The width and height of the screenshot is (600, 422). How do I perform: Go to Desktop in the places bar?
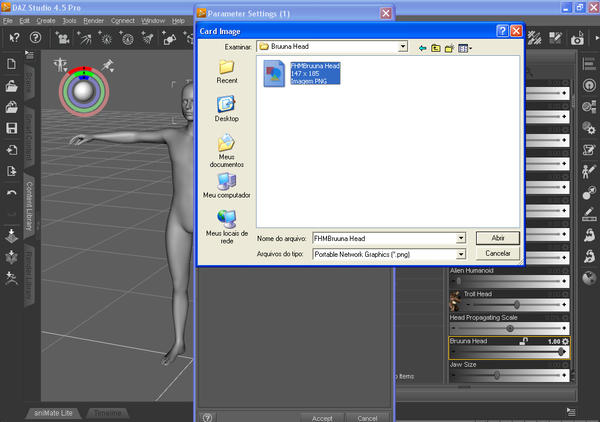point(227,109)
